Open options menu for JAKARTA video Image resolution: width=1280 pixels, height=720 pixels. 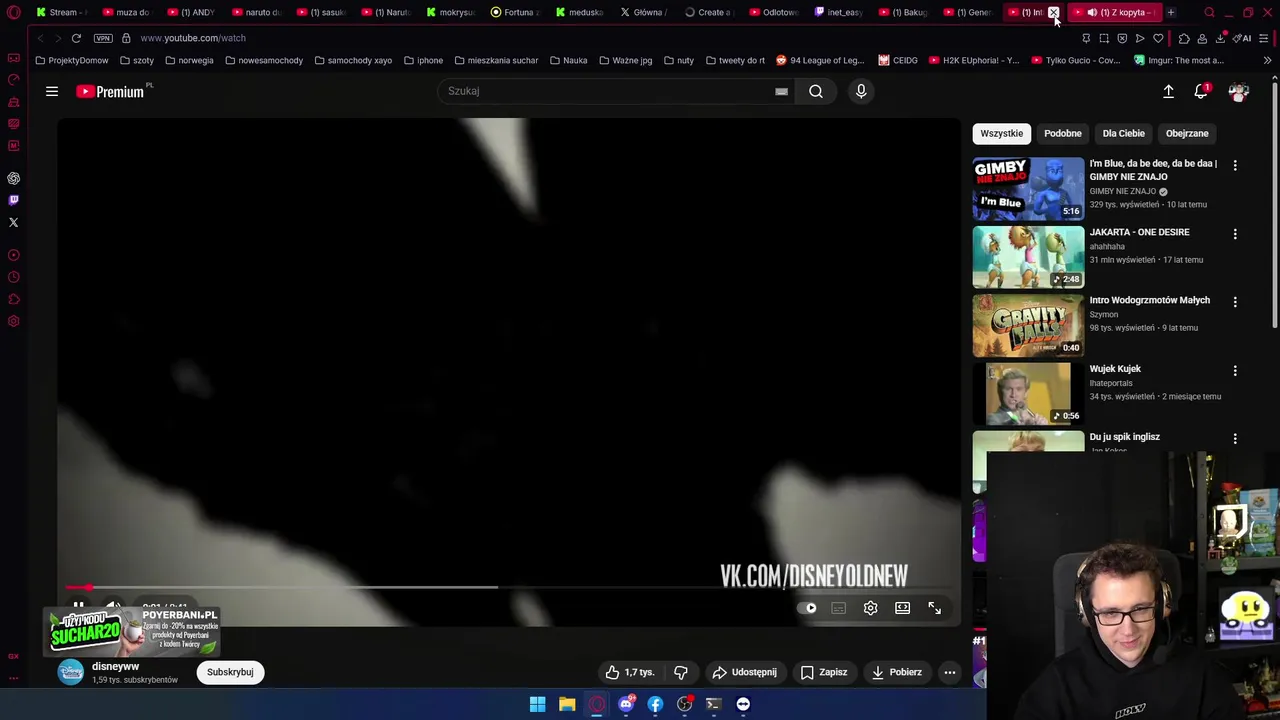tap(1235, 233)
